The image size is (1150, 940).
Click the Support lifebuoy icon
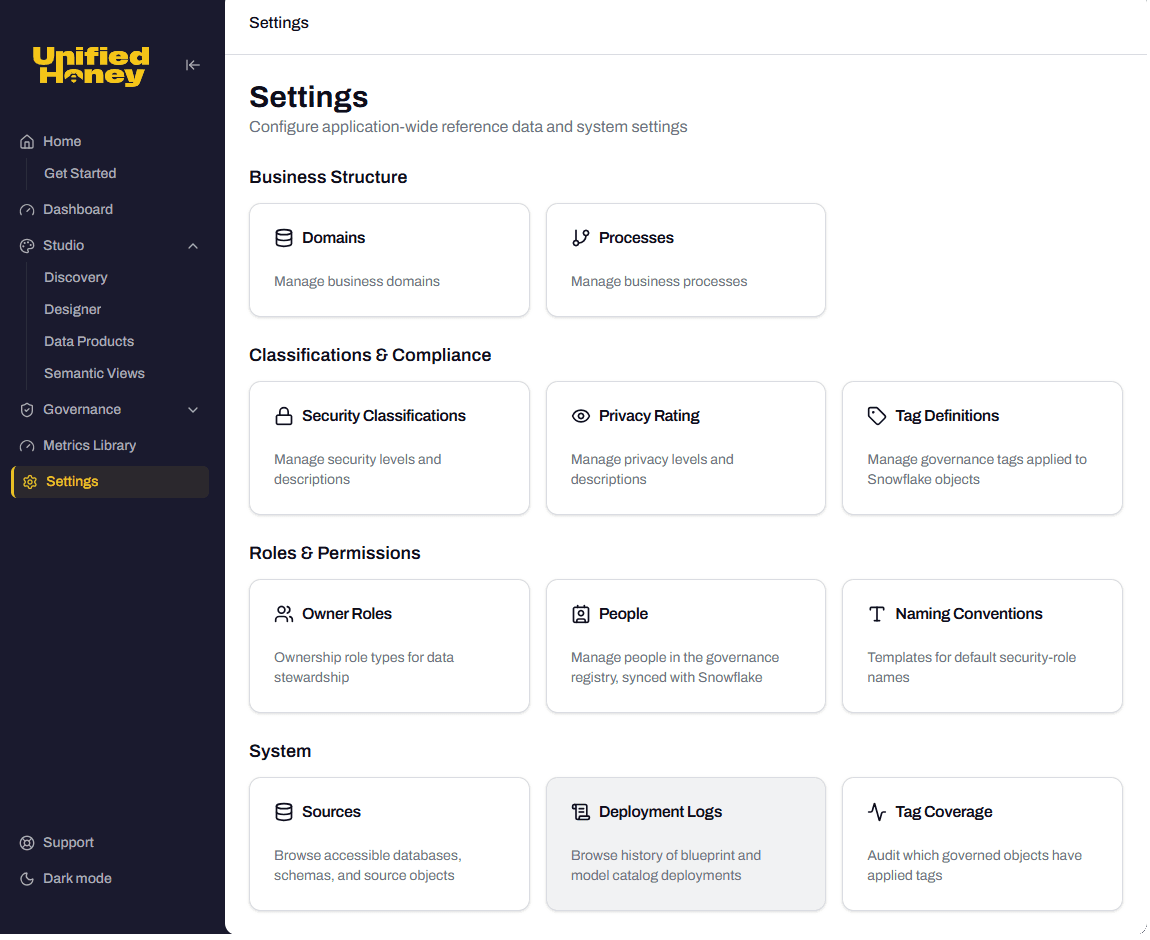[27, 843]
